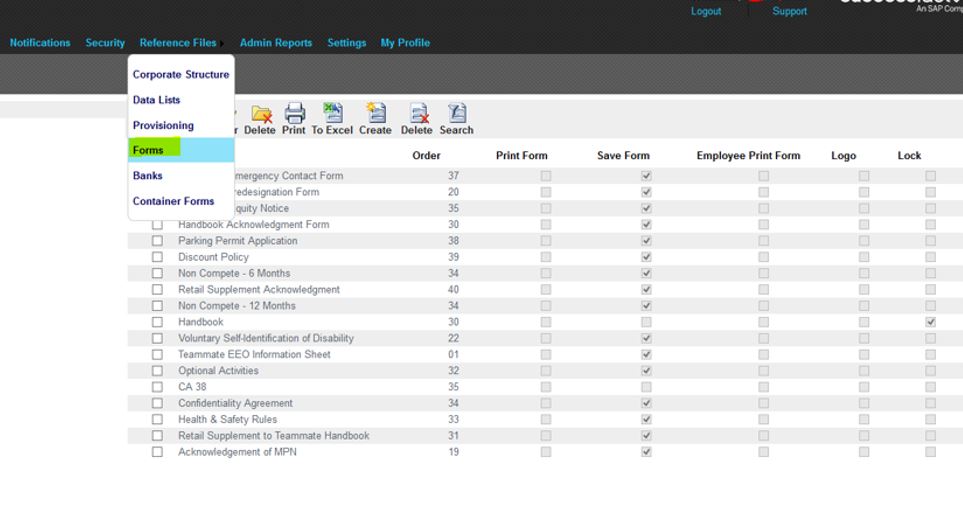Screen dimensions: 963x522
Task: Click the Print printer icon
Action: (x=294, y=119)
